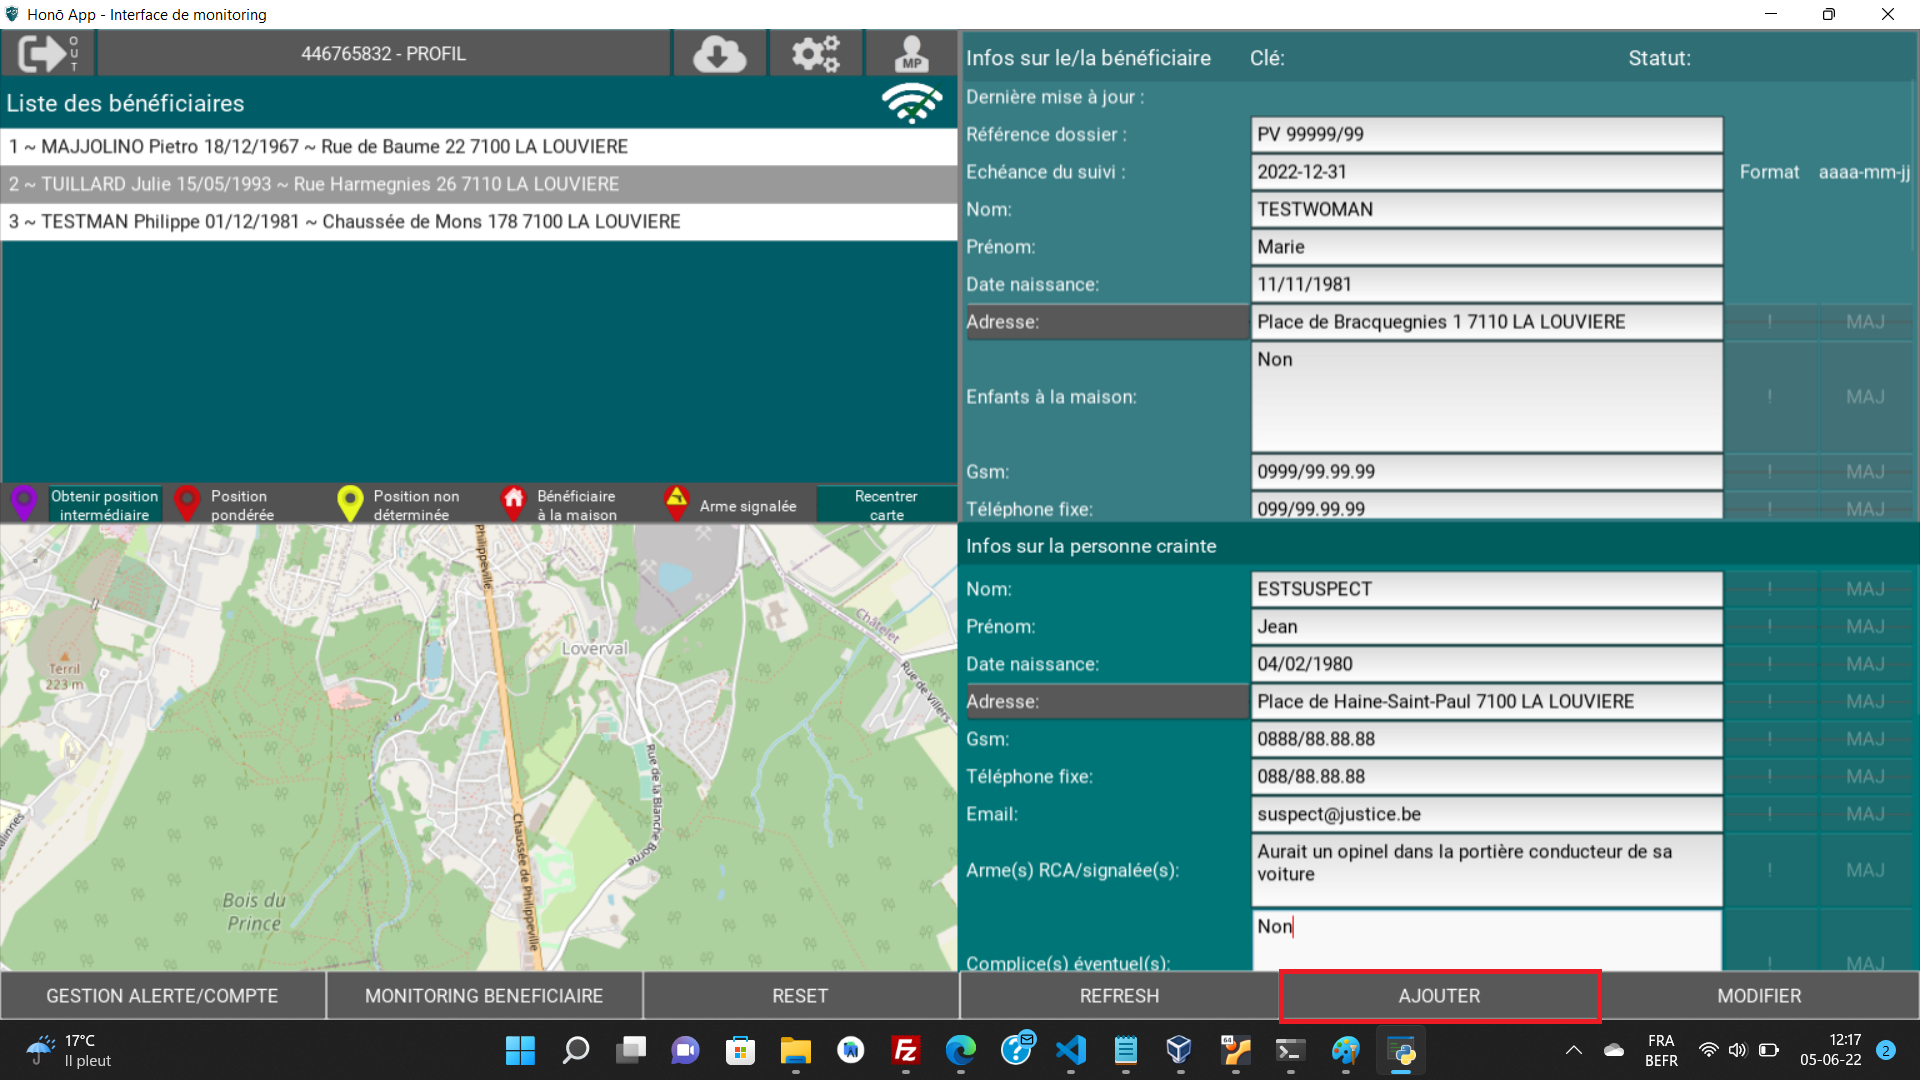This screenshot has height=1080, width=1920.
Task: Click the cloud download icon
Action: click(719, 53)
